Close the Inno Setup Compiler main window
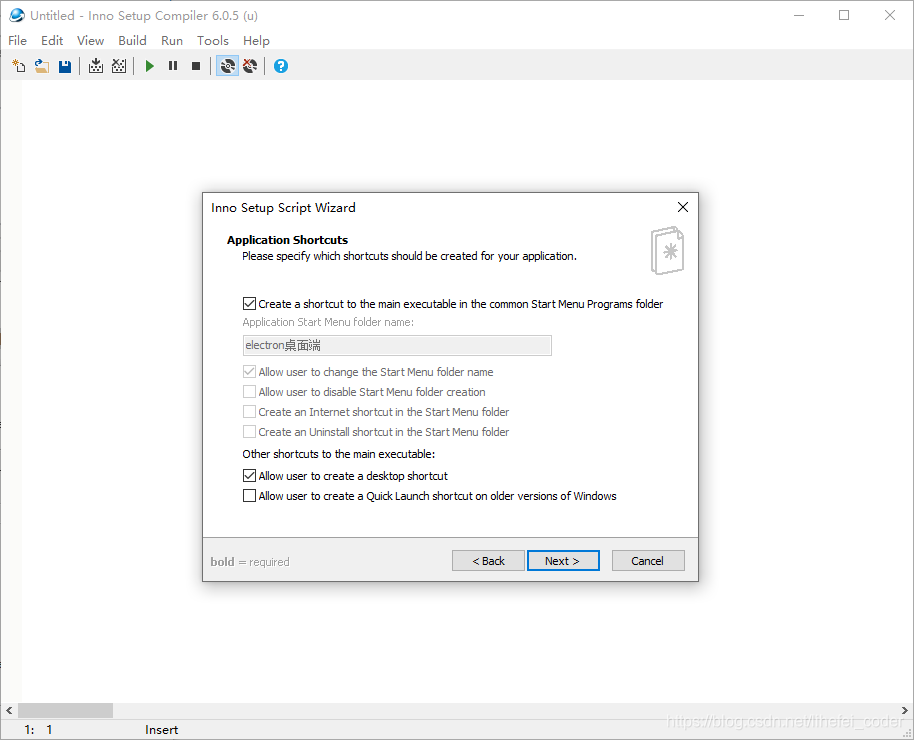 point(890,15)
